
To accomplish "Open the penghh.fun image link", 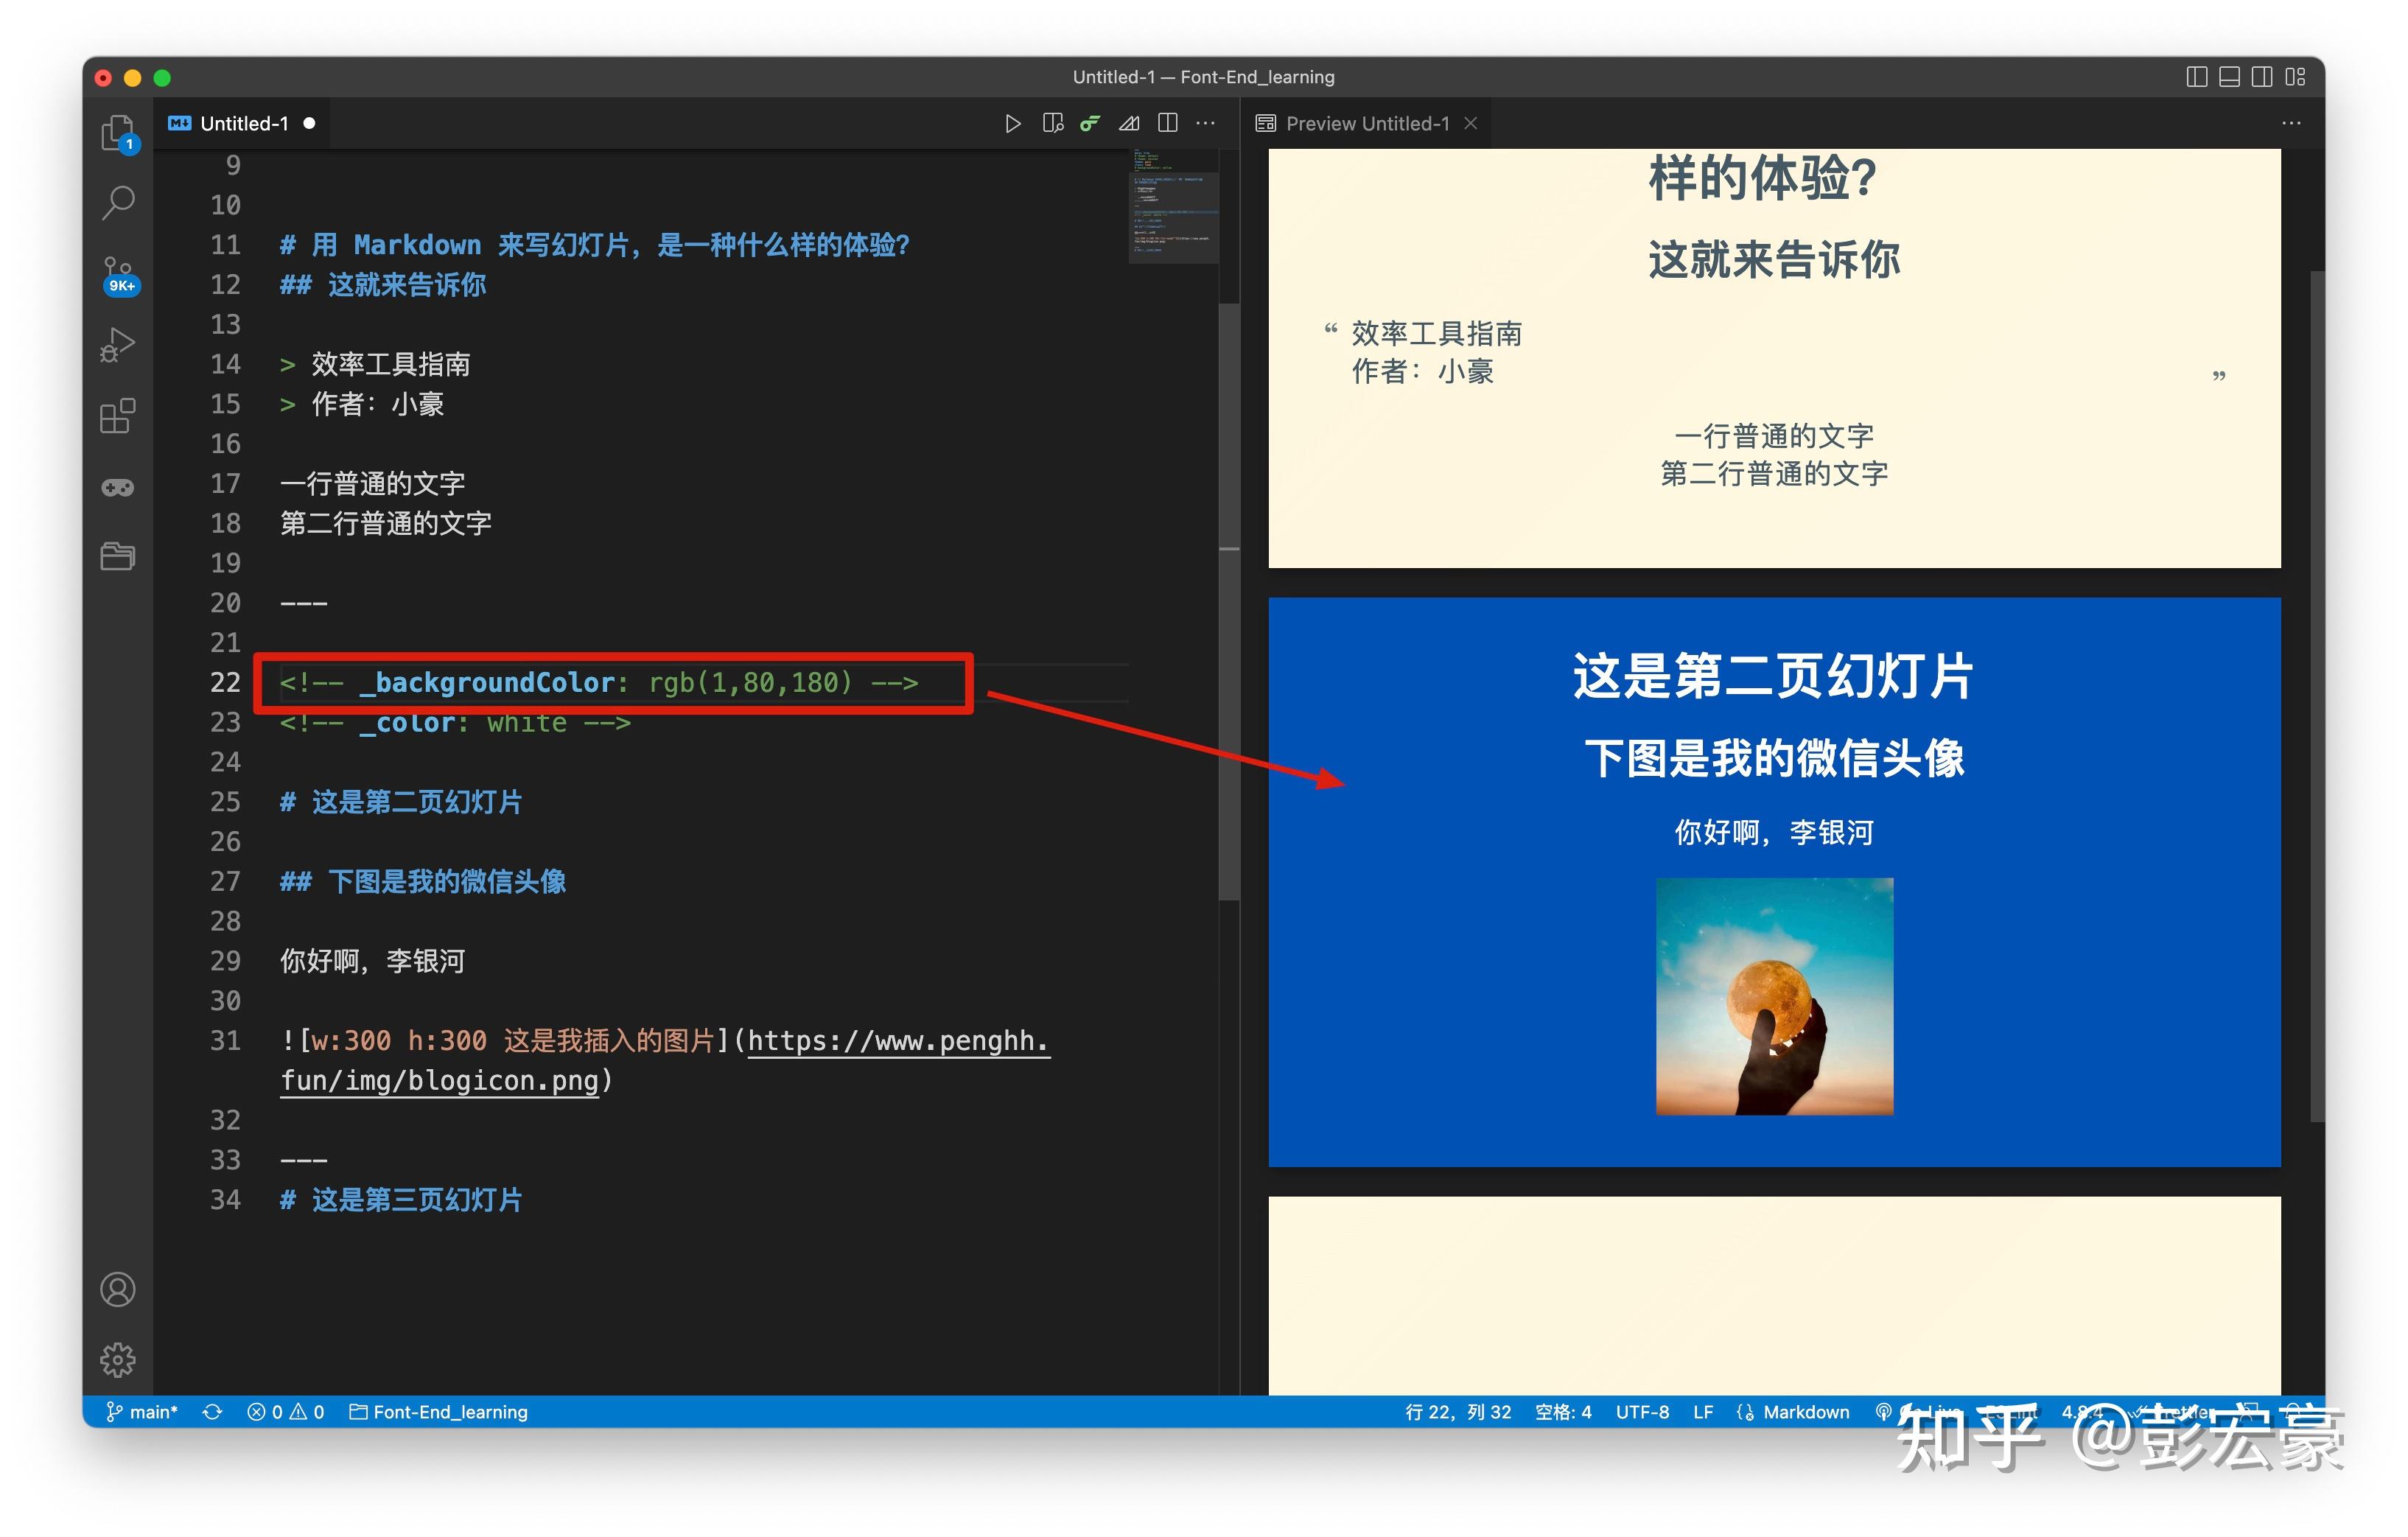I will point(897,1041).
